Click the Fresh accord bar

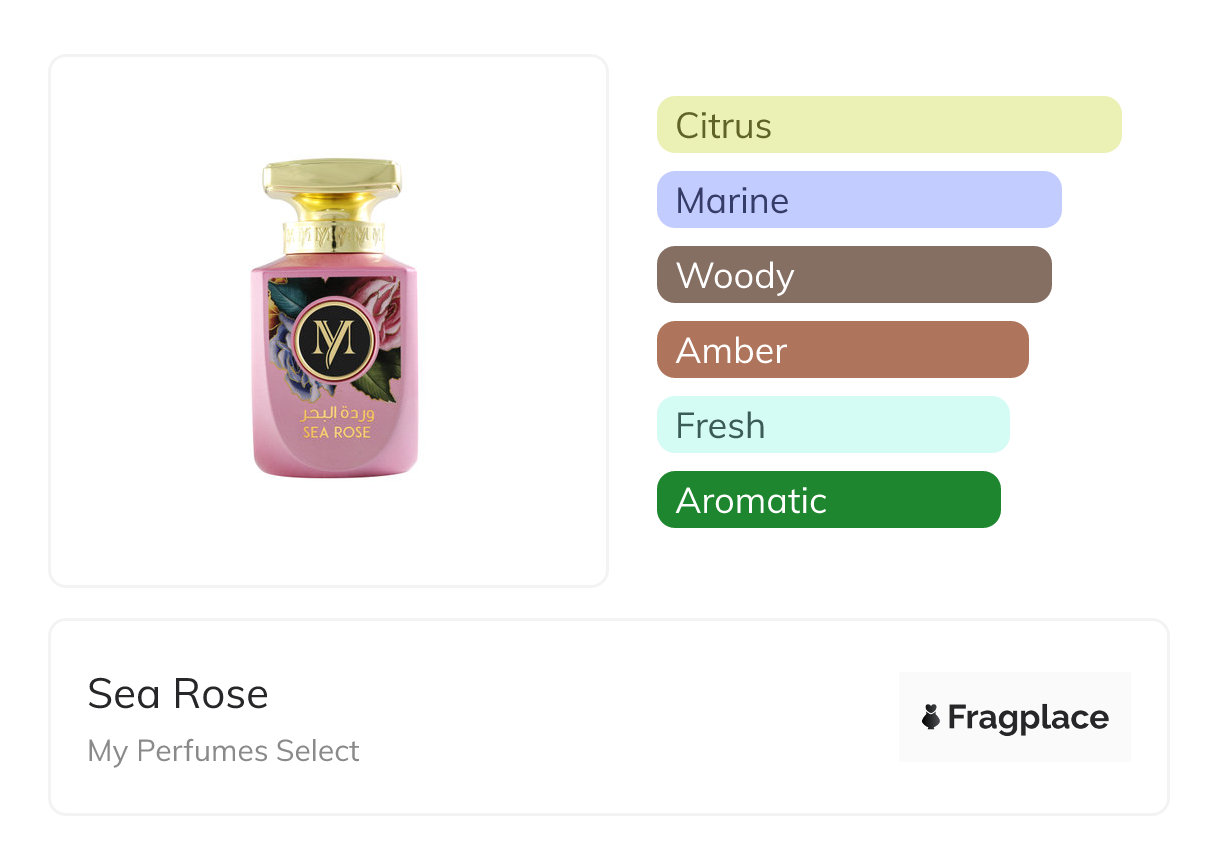[x=832, y=425]
